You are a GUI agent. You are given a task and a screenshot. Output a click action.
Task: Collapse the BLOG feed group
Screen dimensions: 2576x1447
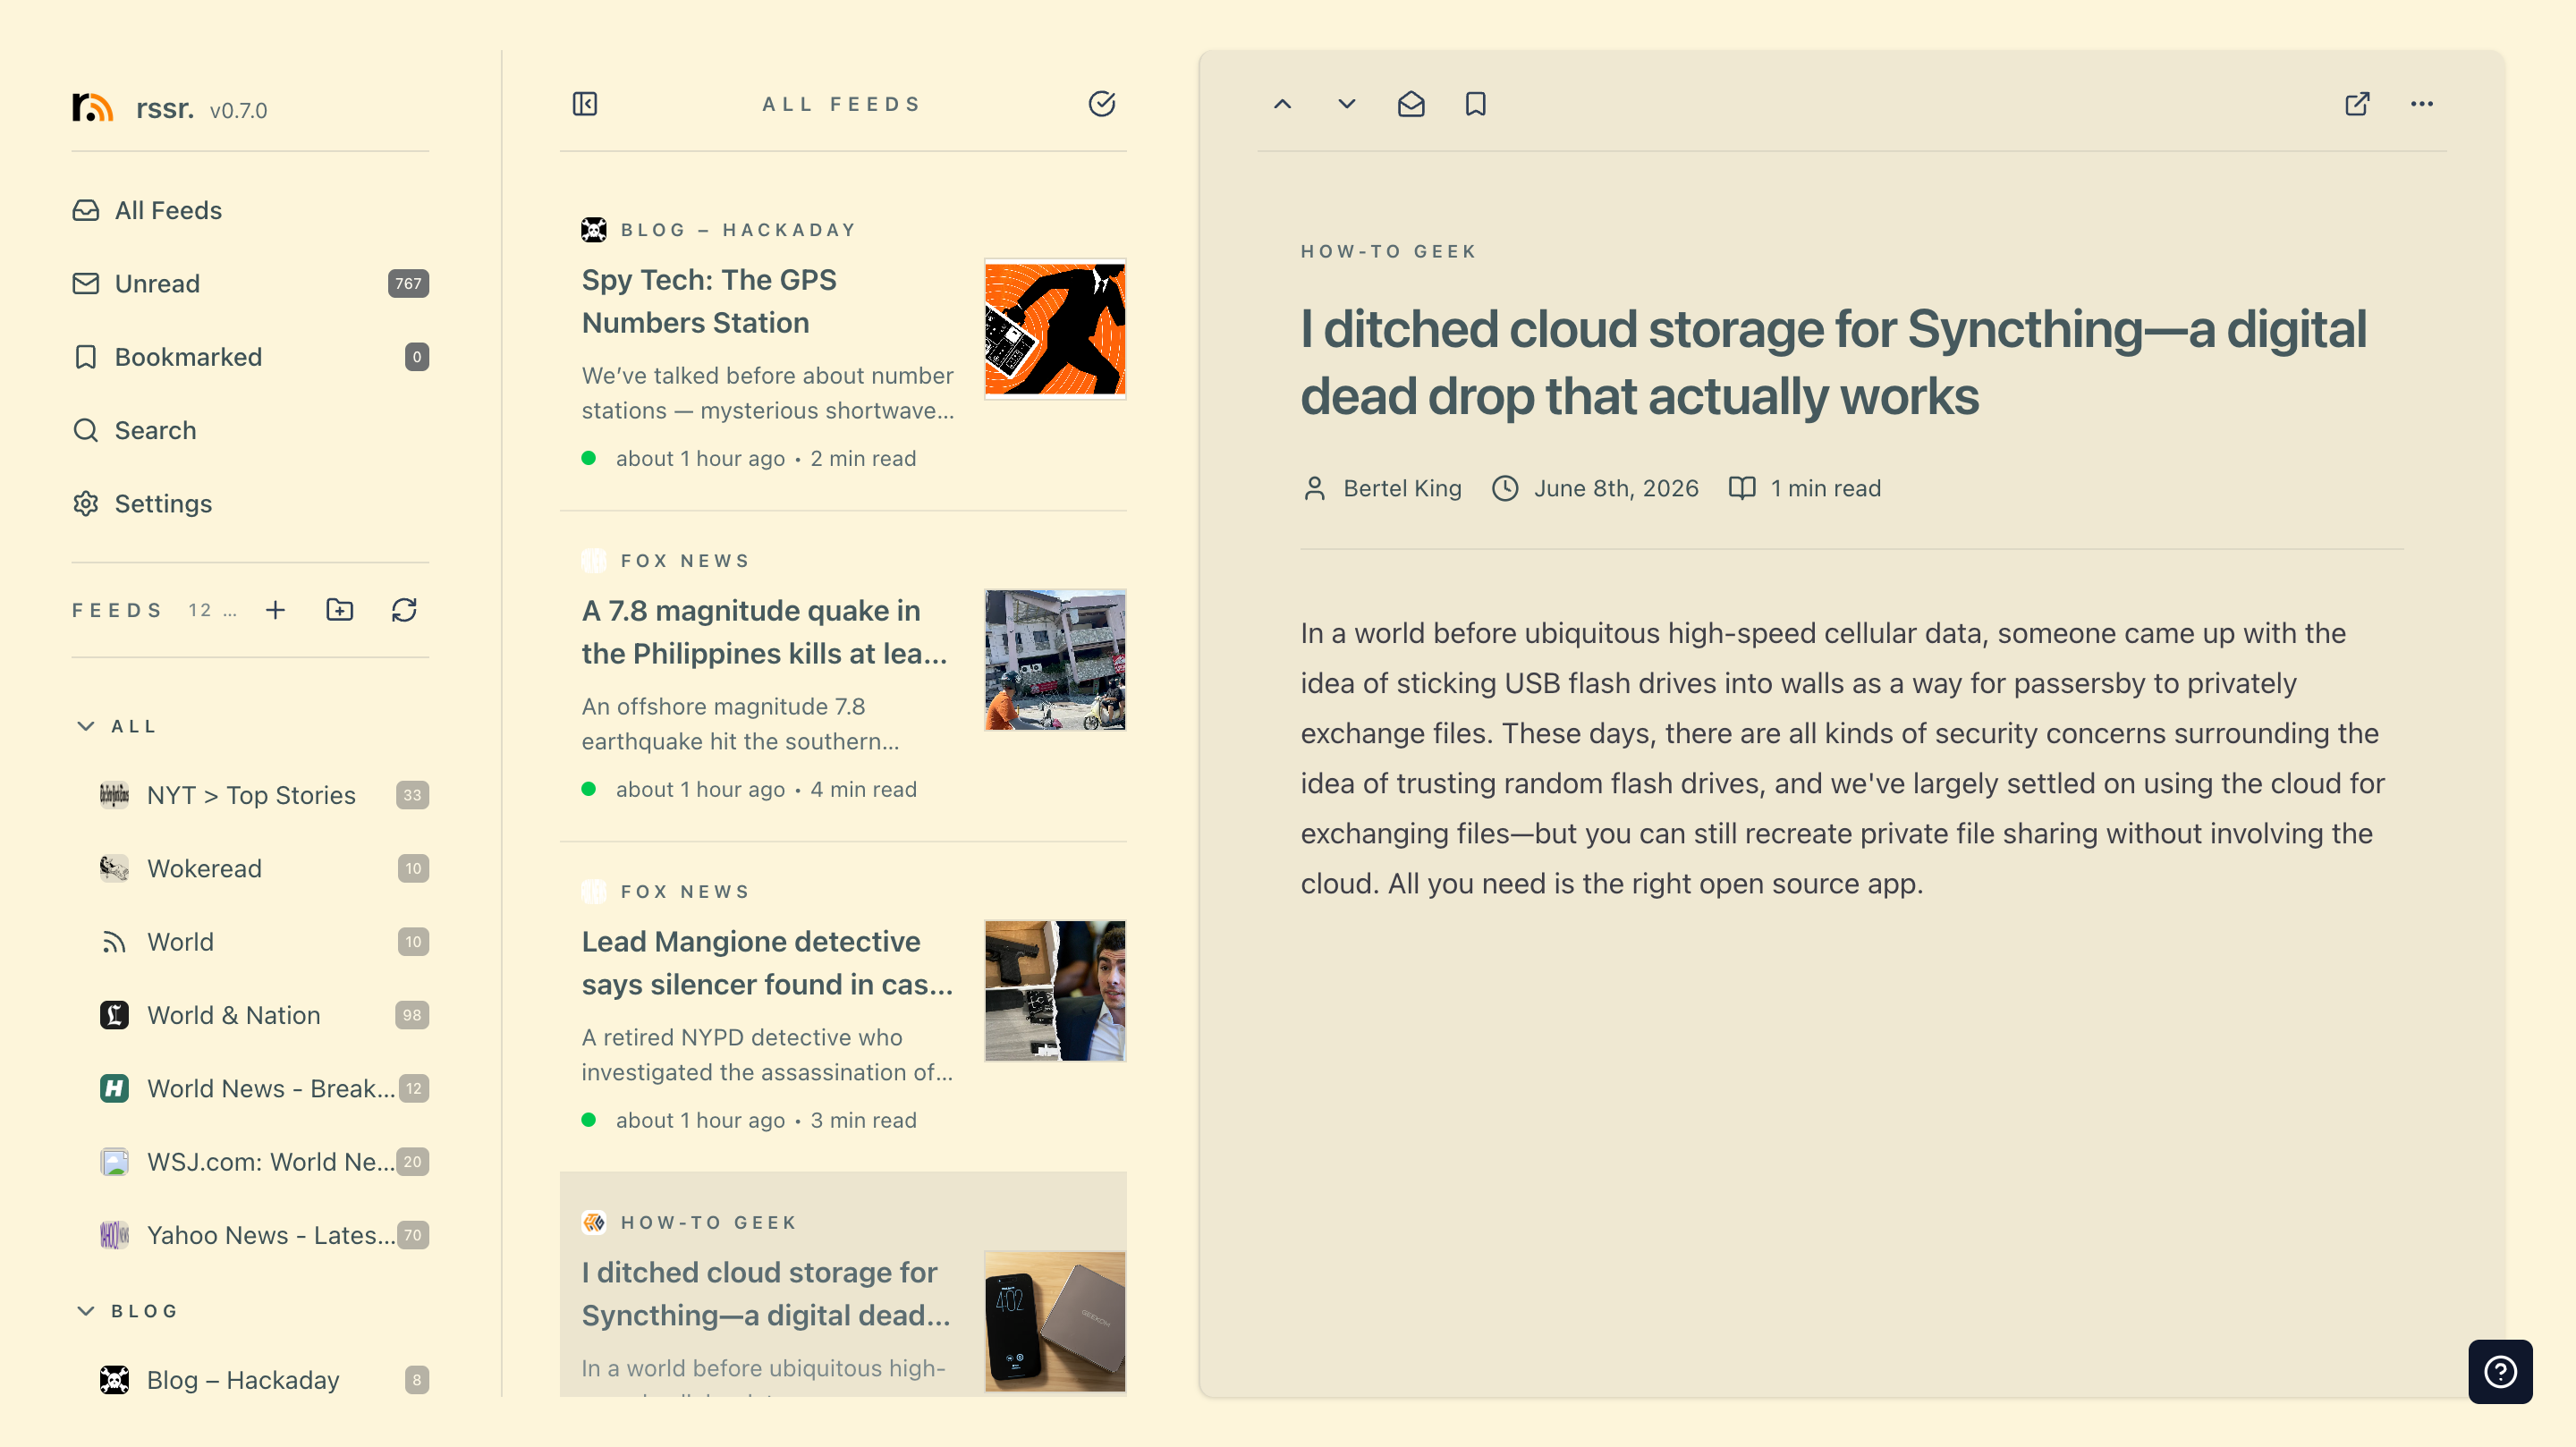click(86, 1310)
